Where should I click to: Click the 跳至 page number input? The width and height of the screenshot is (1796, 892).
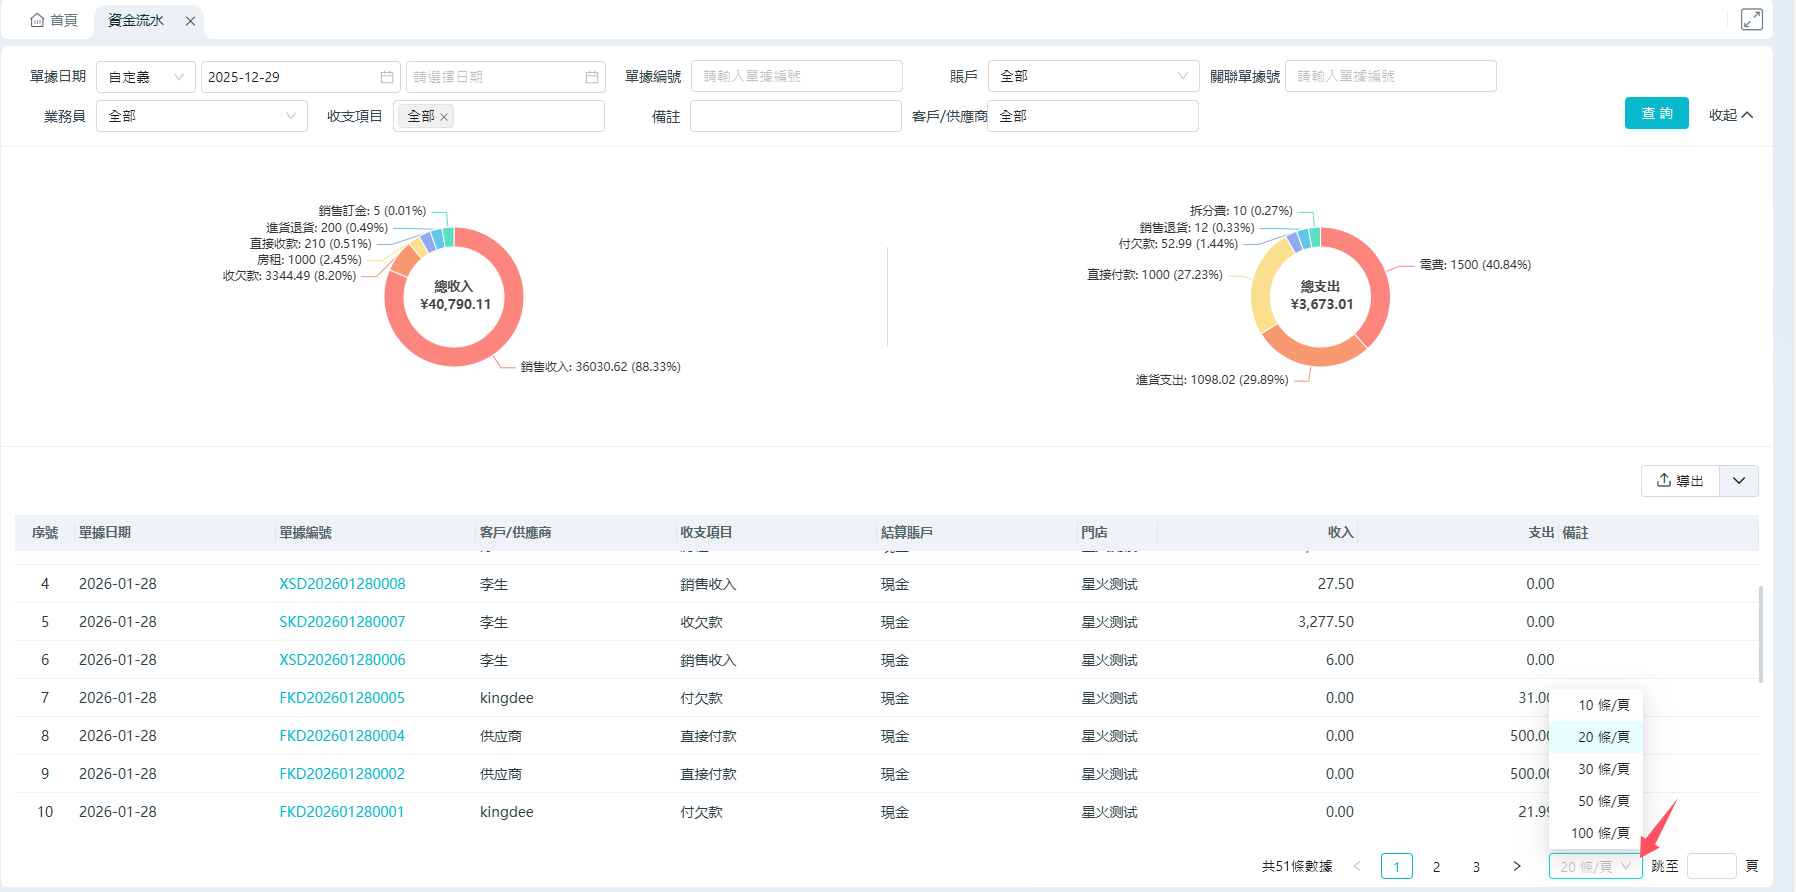pyautogui.click(x=1711, y=866)
